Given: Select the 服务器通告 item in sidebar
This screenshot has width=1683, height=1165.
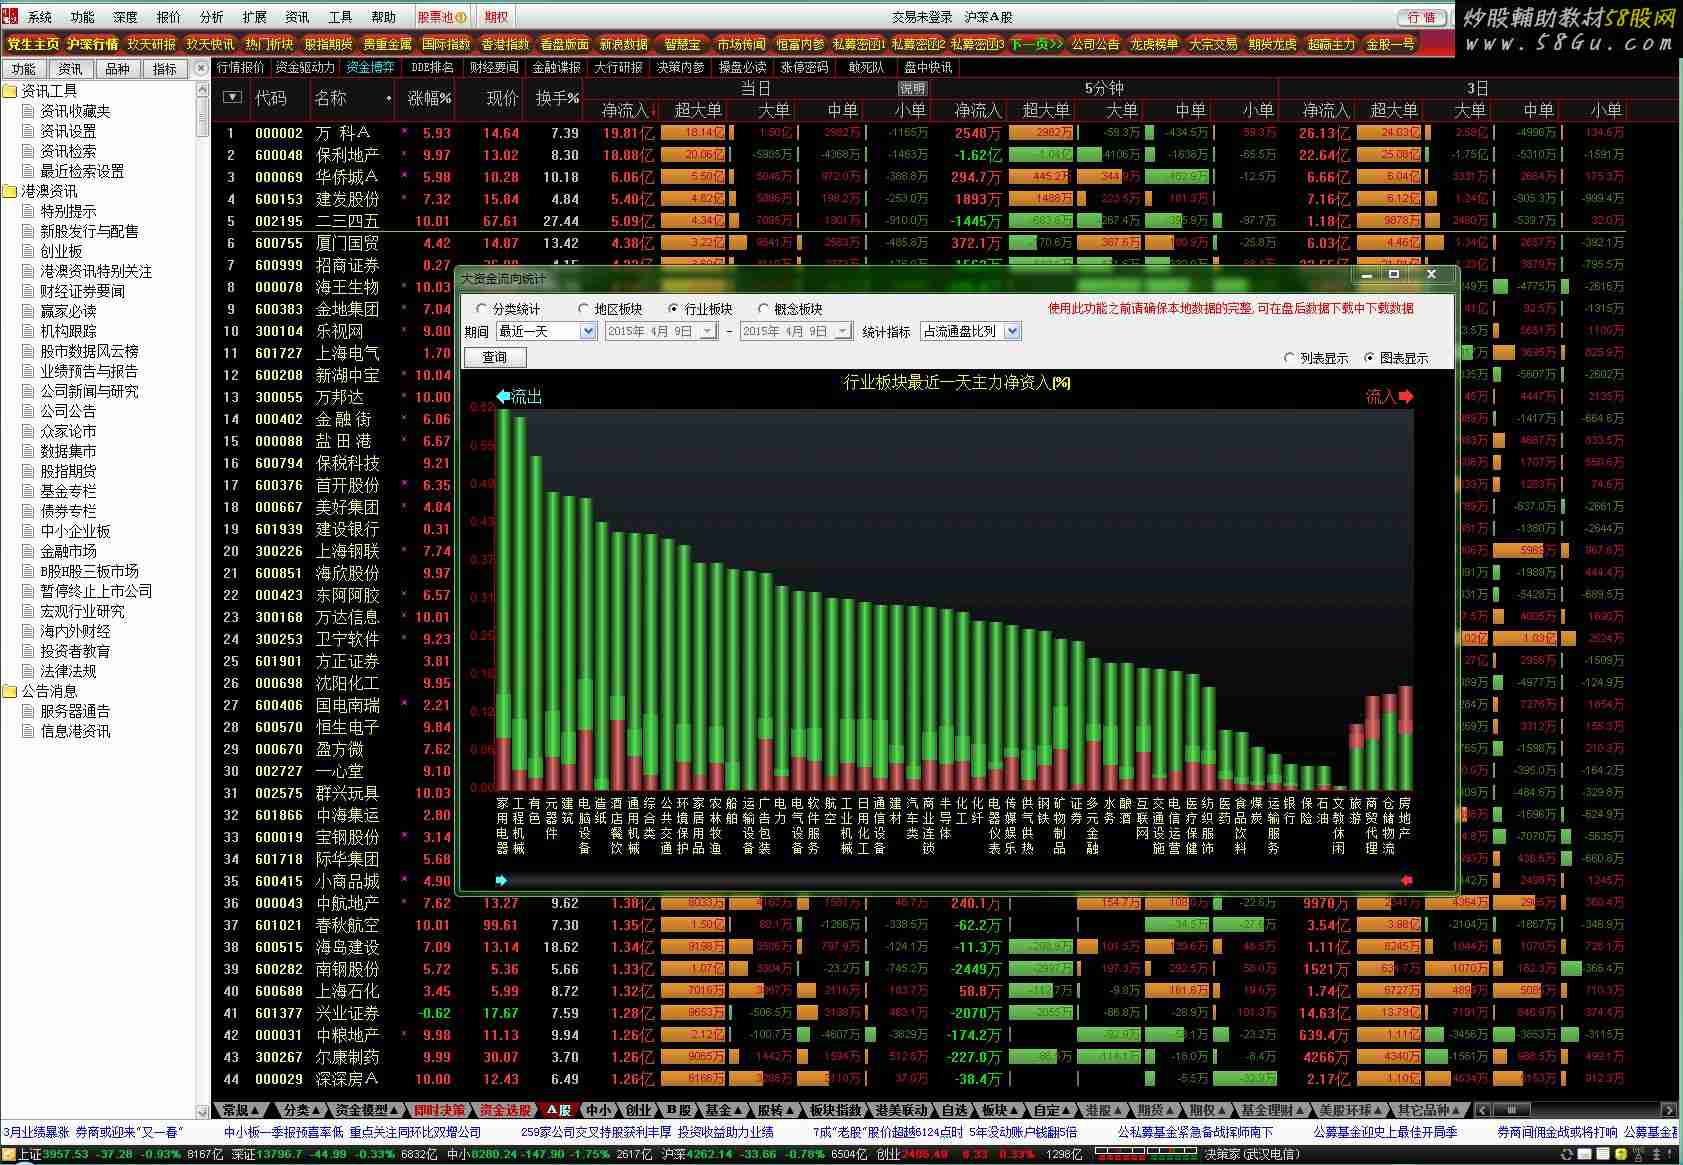Looking at the screenshot, I should [x=75, y=711].
